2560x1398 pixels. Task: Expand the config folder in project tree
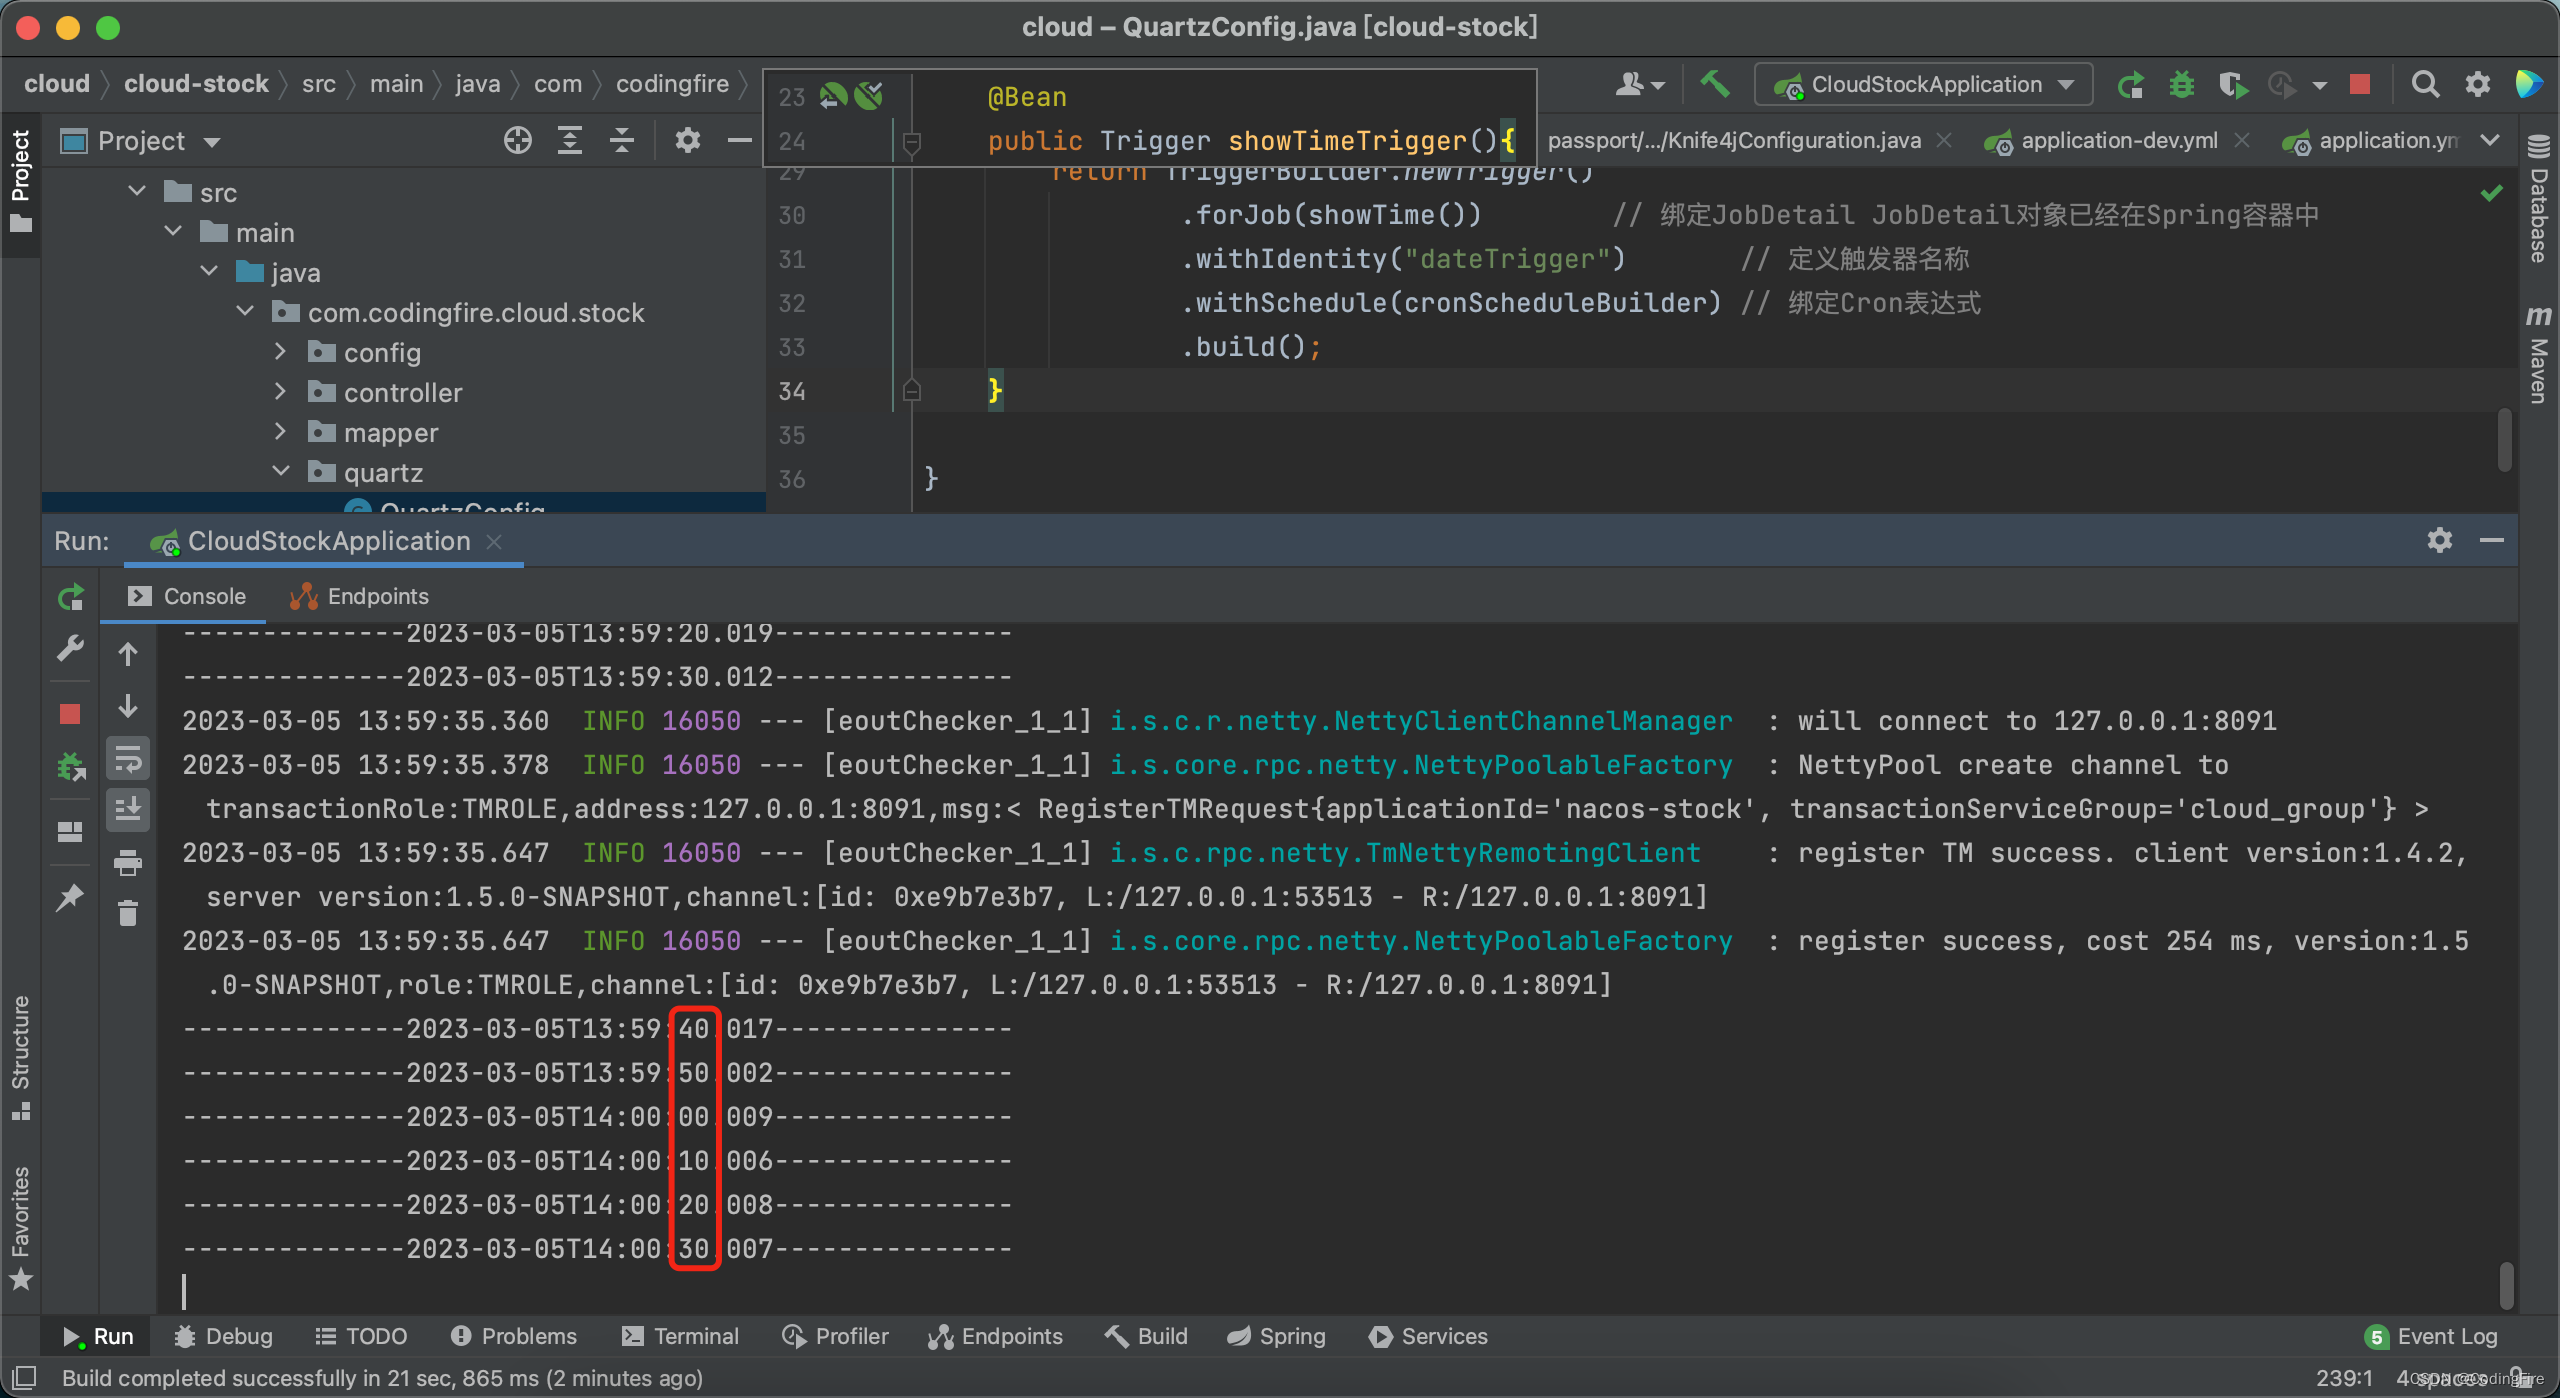coord(281,352)
